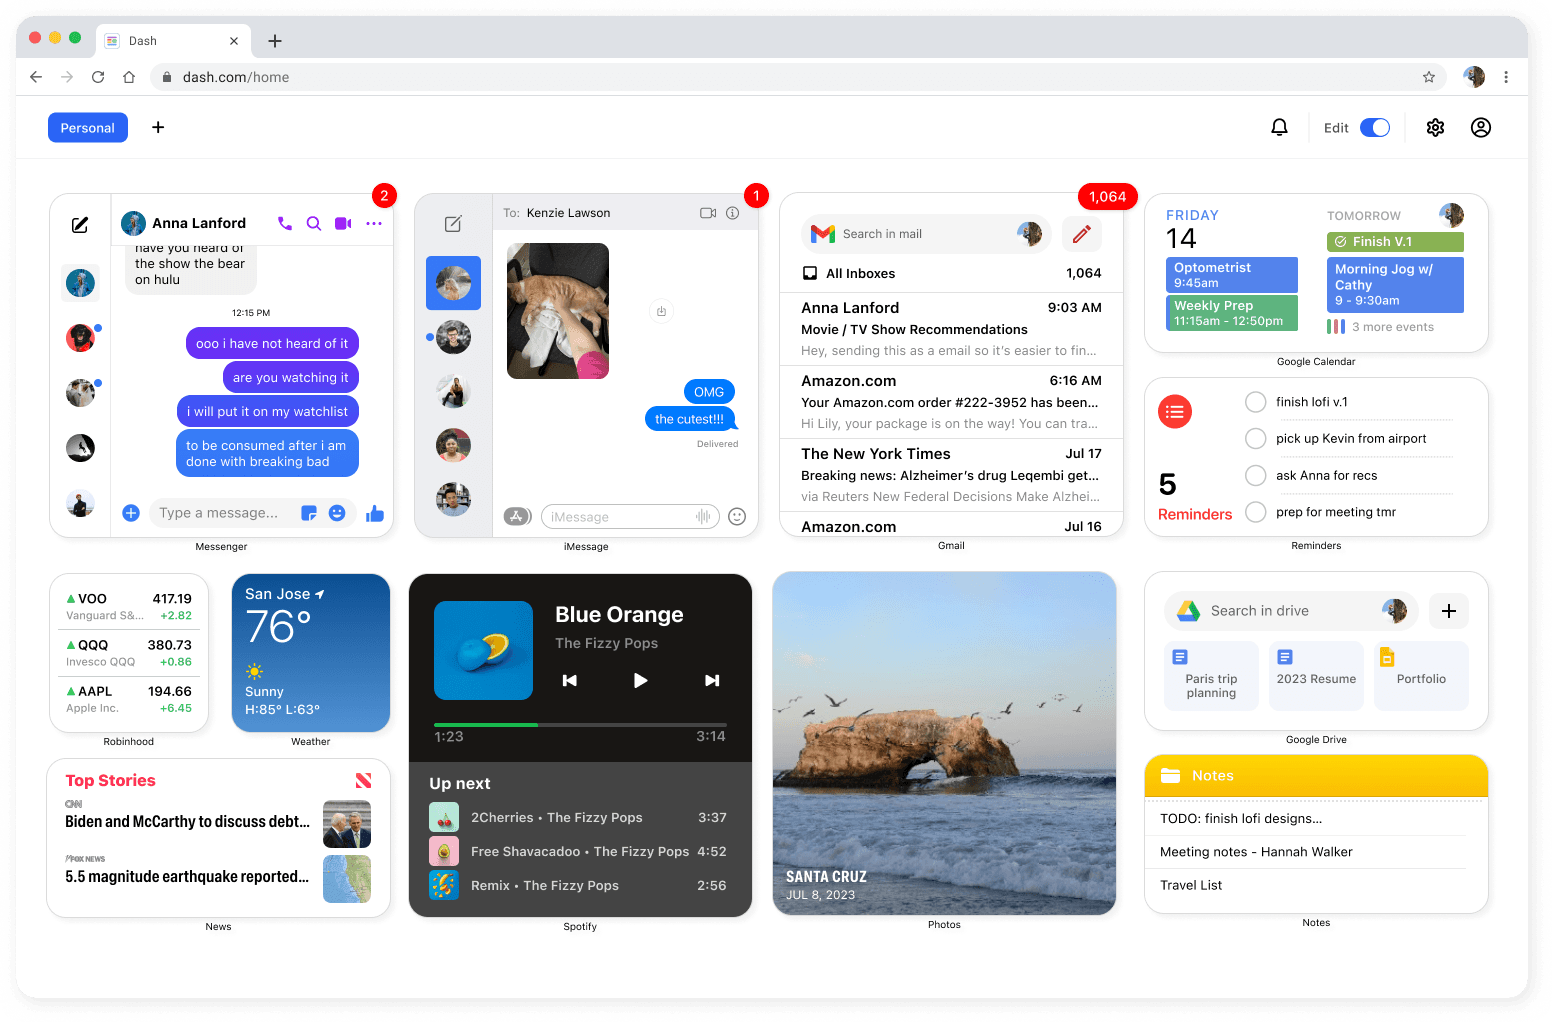Open Amazon.com 6:16 AM email
The image size is (1552, 1022).
952,402
